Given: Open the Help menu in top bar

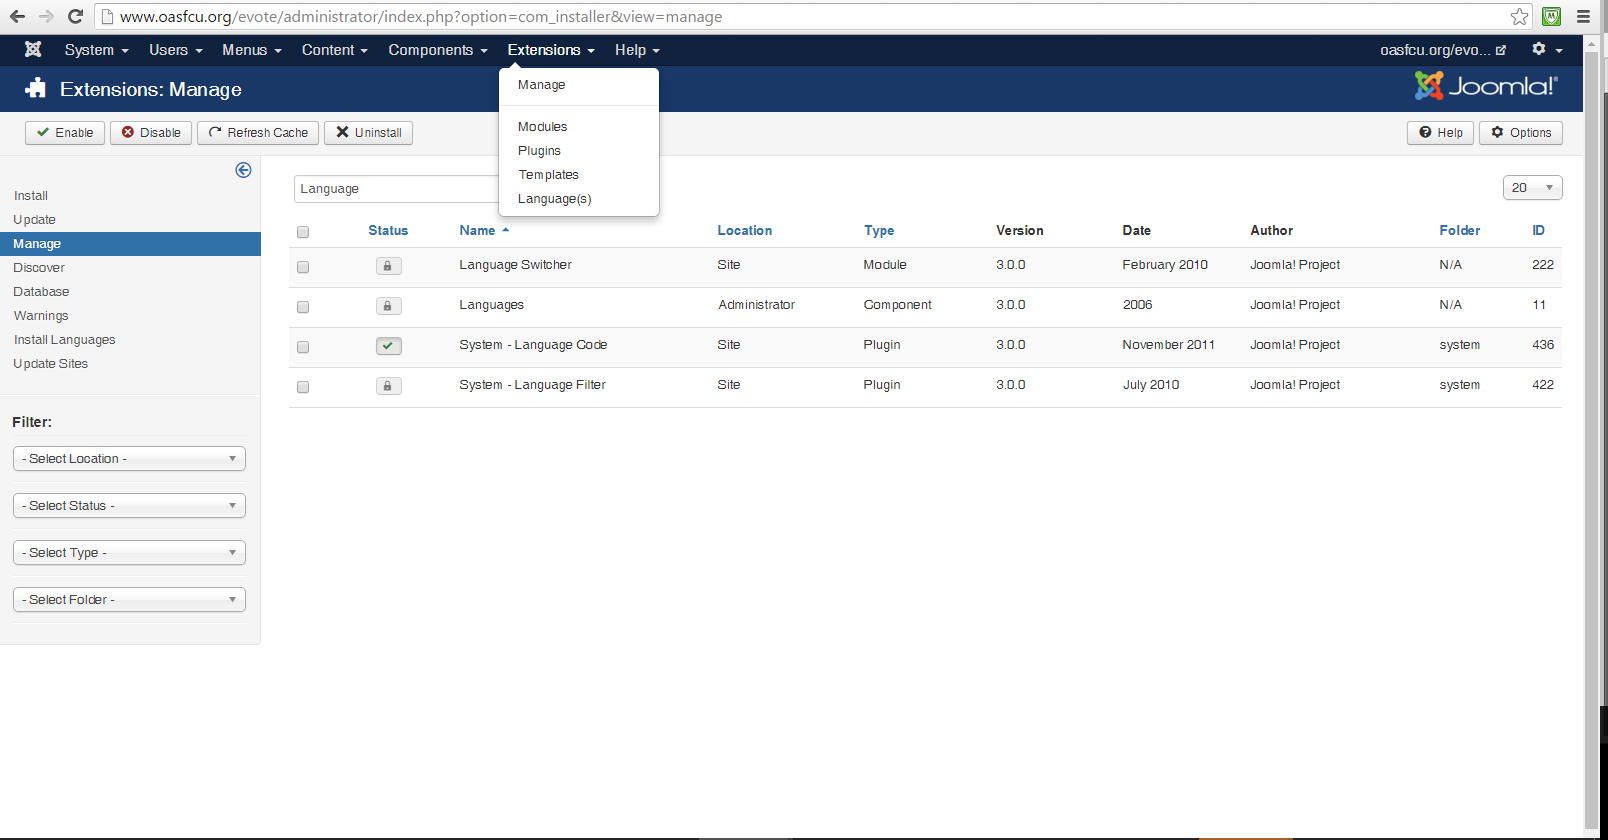Looking at the screenshot, I should tap(636, 50).
